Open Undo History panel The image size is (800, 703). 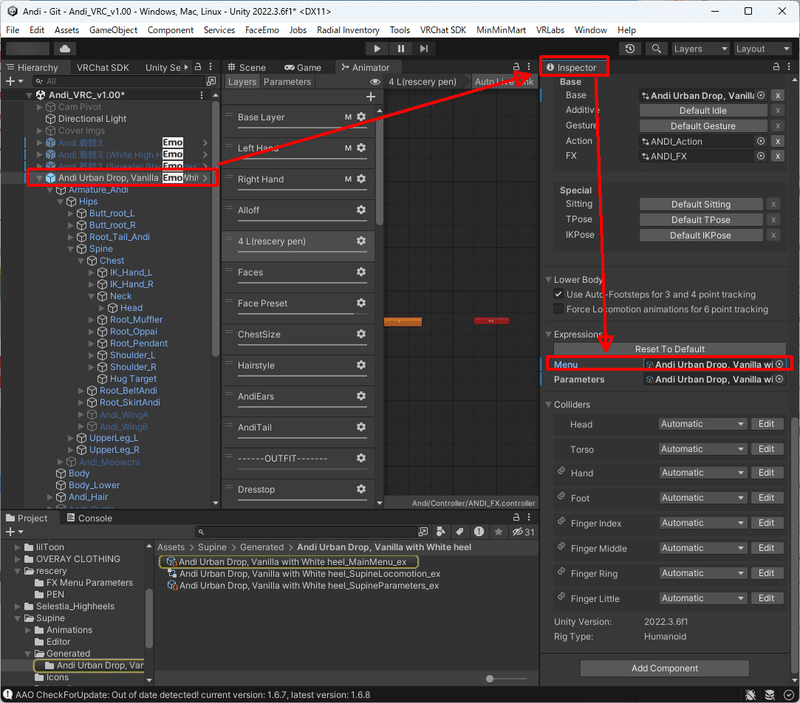(630, 48)
